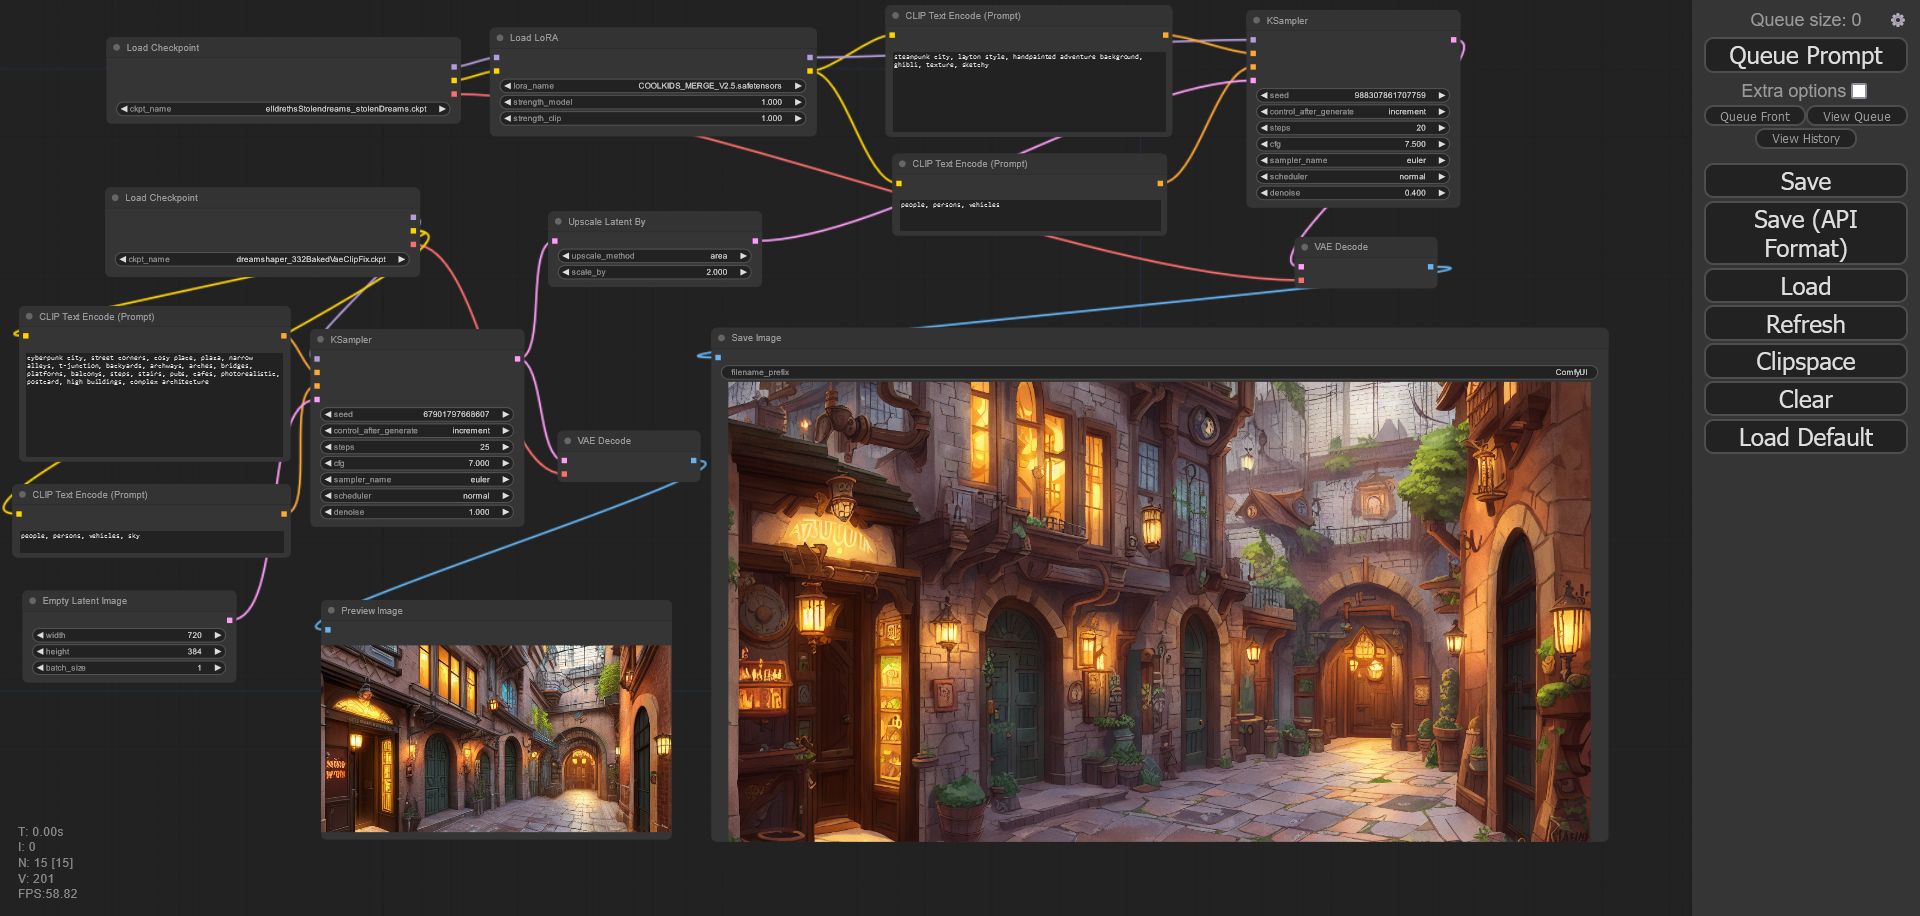The width and height of the screenshot is (1920, 916).
Task: Collapse the Preview Image node via its dot
Action: coord(330,611)
